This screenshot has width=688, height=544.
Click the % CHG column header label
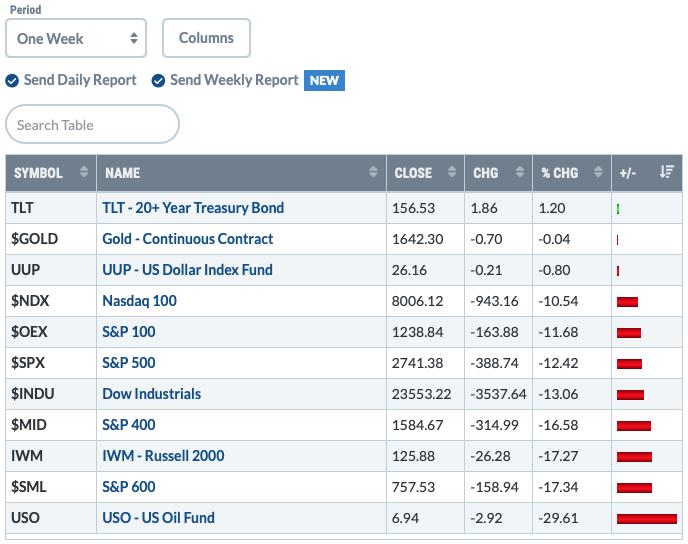pyautogui.click(x=559, y=173)
